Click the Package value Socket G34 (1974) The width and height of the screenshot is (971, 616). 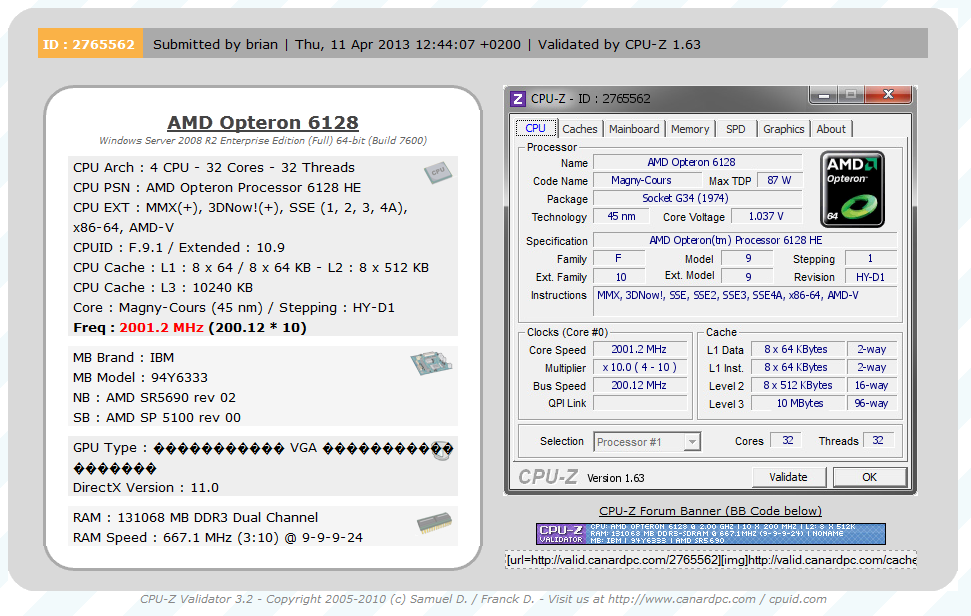click(697, 198)
